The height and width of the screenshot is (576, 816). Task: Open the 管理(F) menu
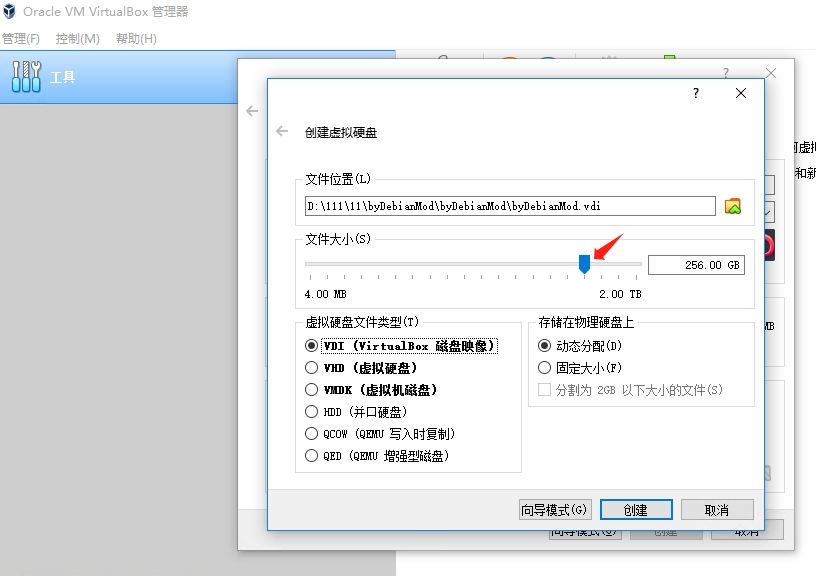[x=21, y=39]
